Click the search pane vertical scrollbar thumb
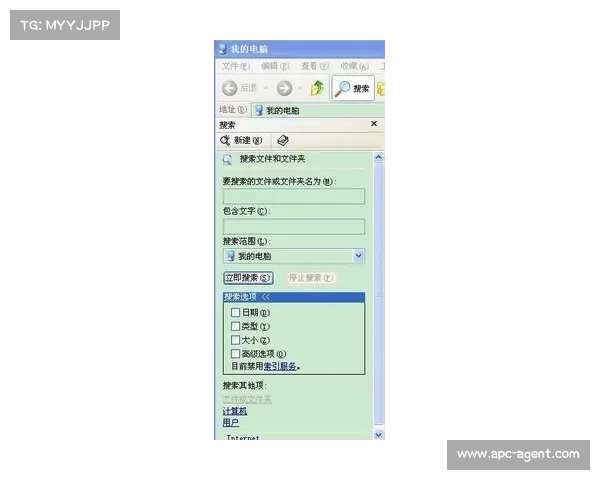Viewport: 600px width, 480px height. coord(378,294)
